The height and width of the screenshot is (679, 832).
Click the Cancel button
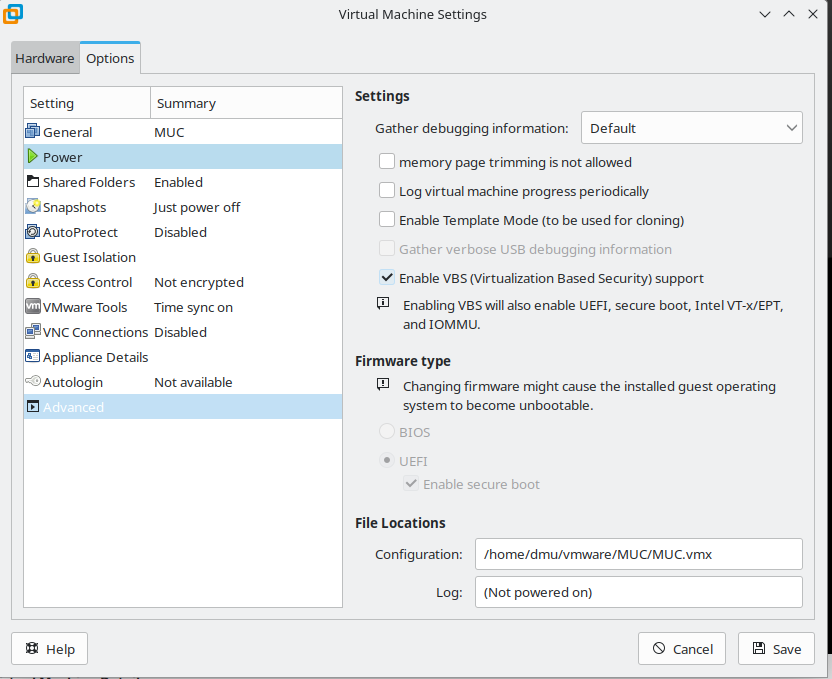[682, 649]
